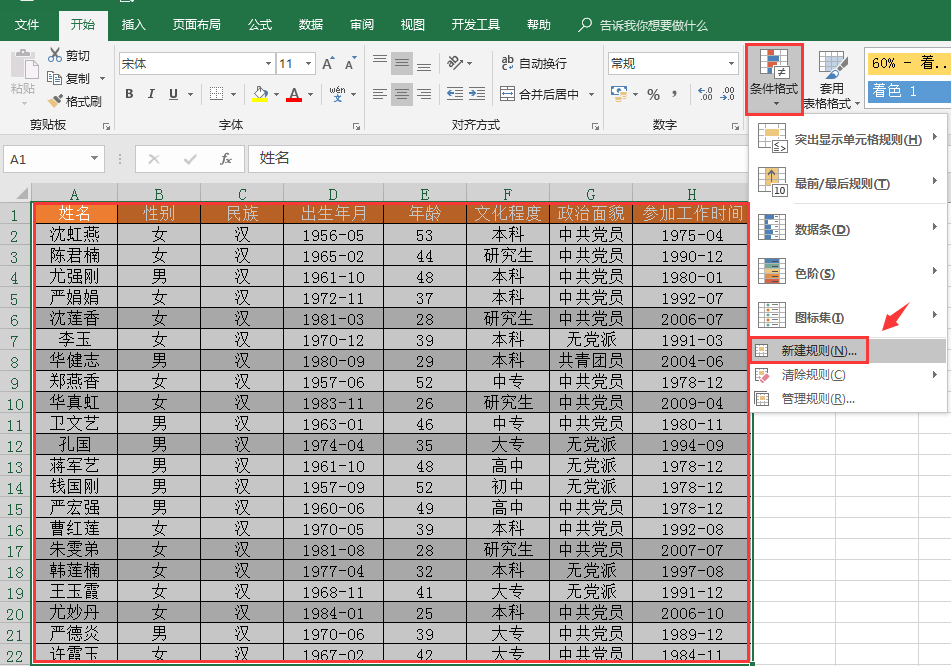Open the clipboard group dialog launcher
Screen dimensions: 951x666
coord(107,126)
